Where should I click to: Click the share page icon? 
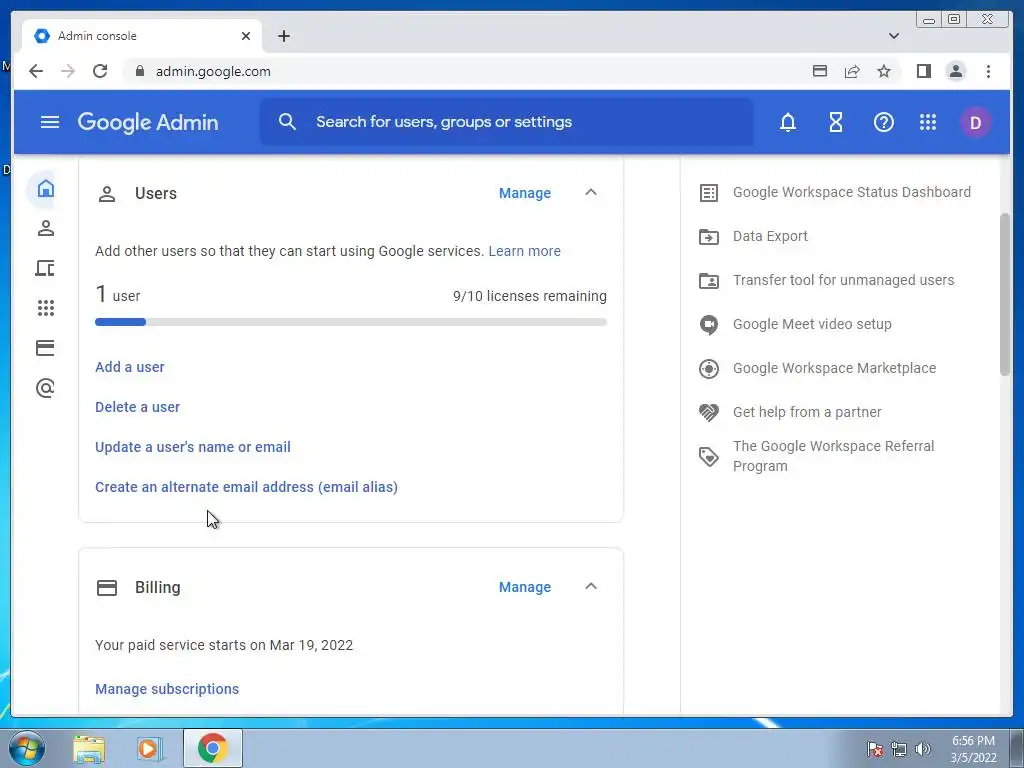click(x=852, y=71)
